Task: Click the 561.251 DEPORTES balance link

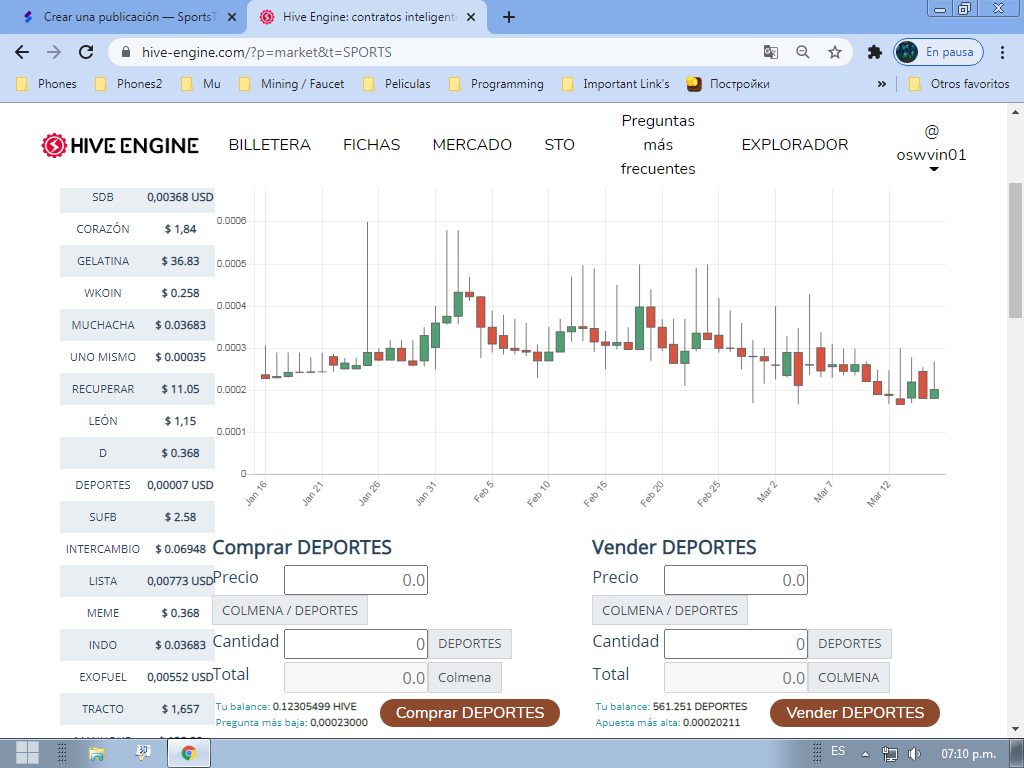Action: click(700, 707)
